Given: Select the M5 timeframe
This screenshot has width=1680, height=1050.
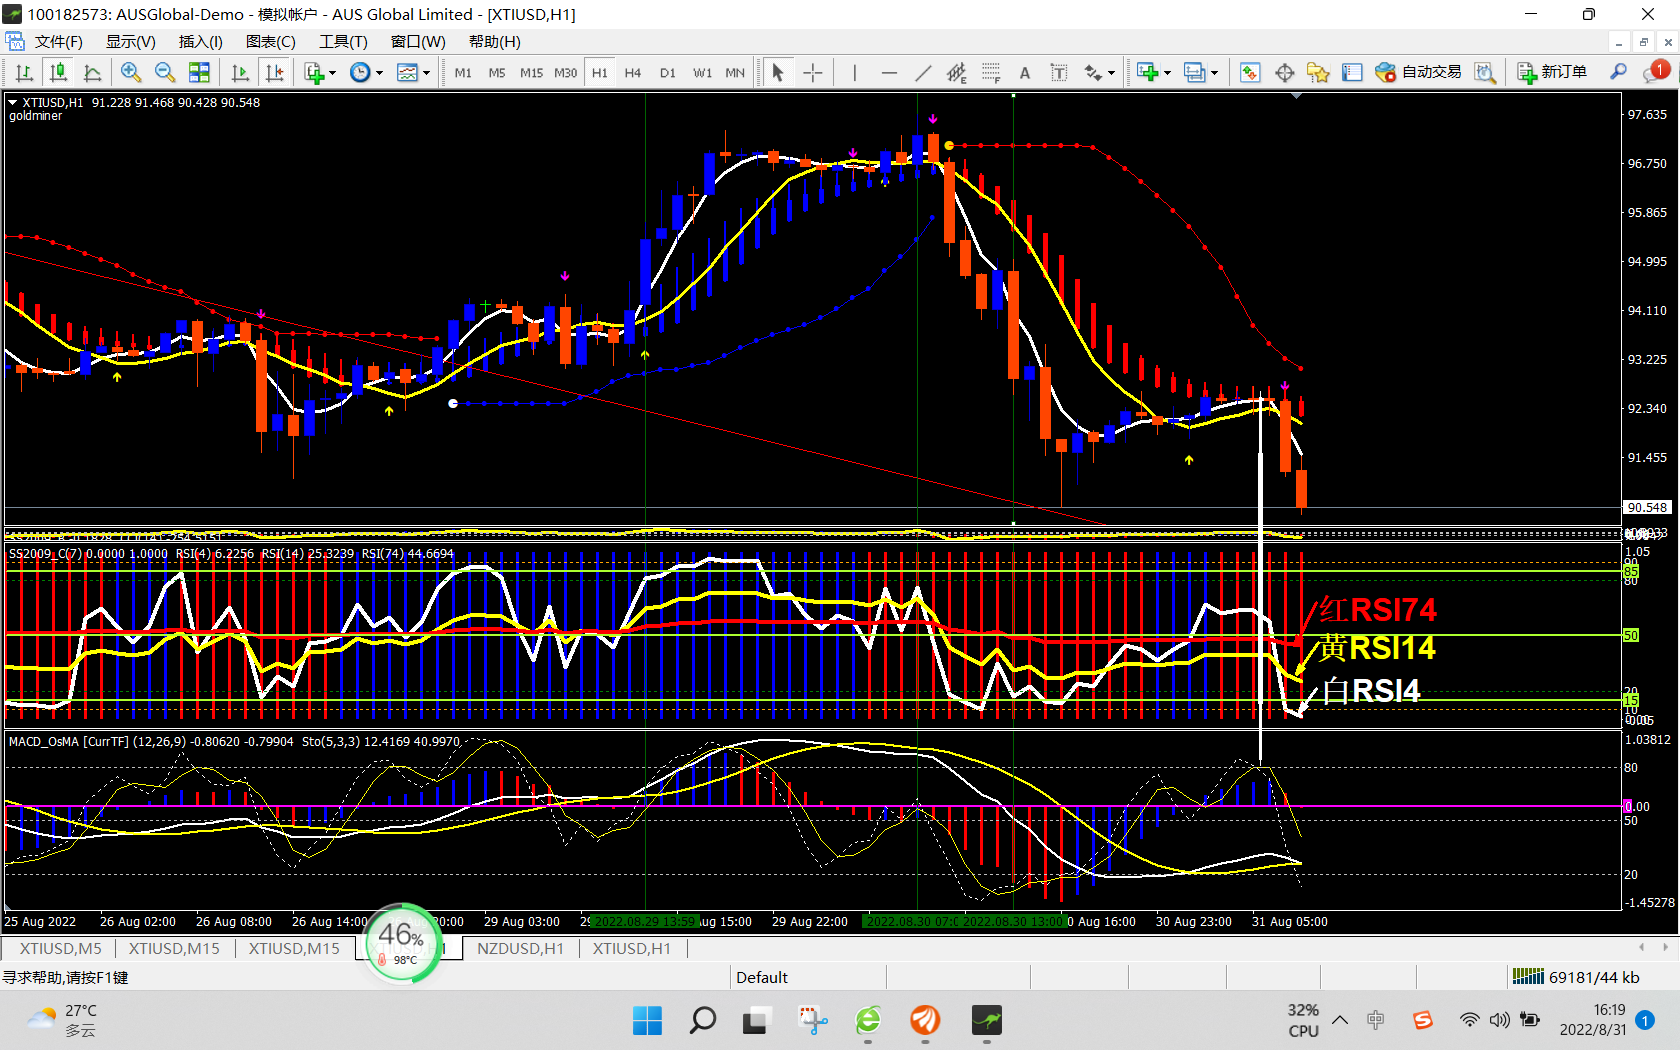Looking at the screenshot, I should (x=497, y=73).
